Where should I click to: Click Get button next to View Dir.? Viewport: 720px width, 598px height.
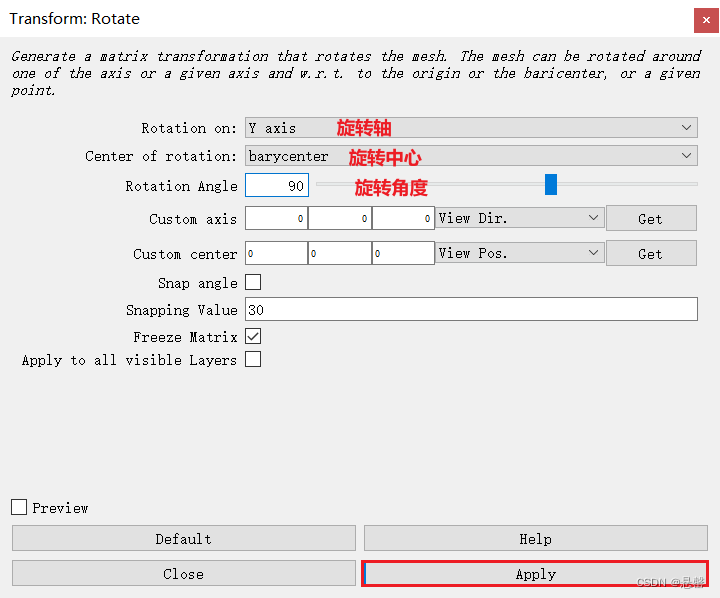[651, 219]
